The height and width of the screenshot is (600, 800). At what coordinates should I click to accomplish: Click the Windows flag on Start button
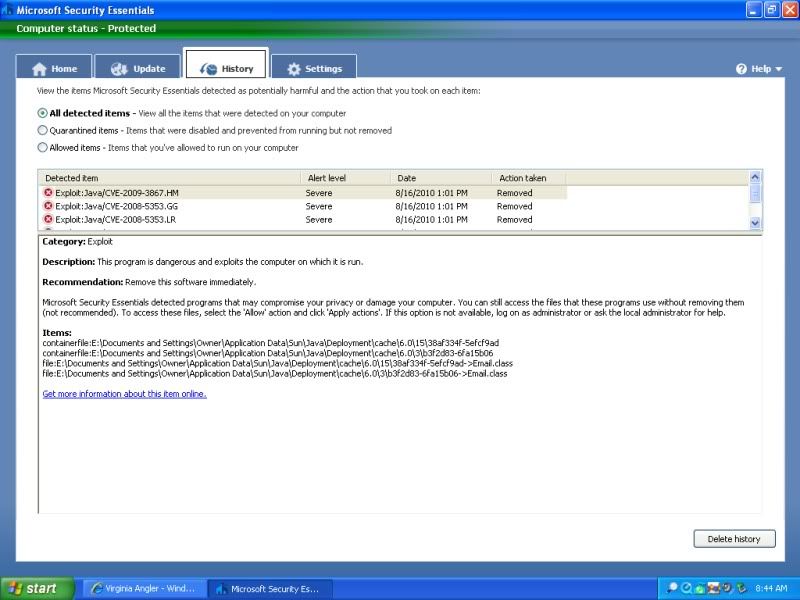pos(14,588)
